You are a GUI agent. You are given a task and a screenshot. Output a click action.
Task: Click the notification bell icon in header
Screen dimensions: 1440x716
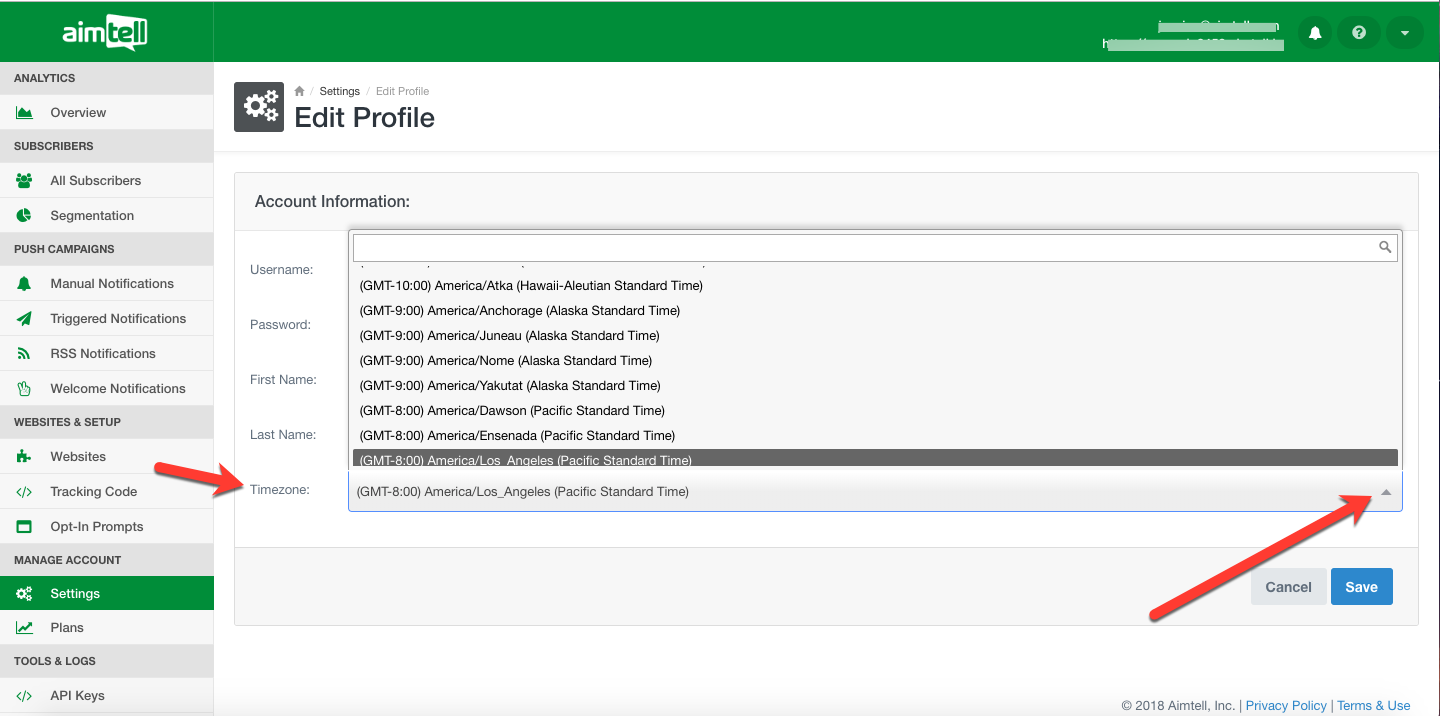coord(1315,33)
